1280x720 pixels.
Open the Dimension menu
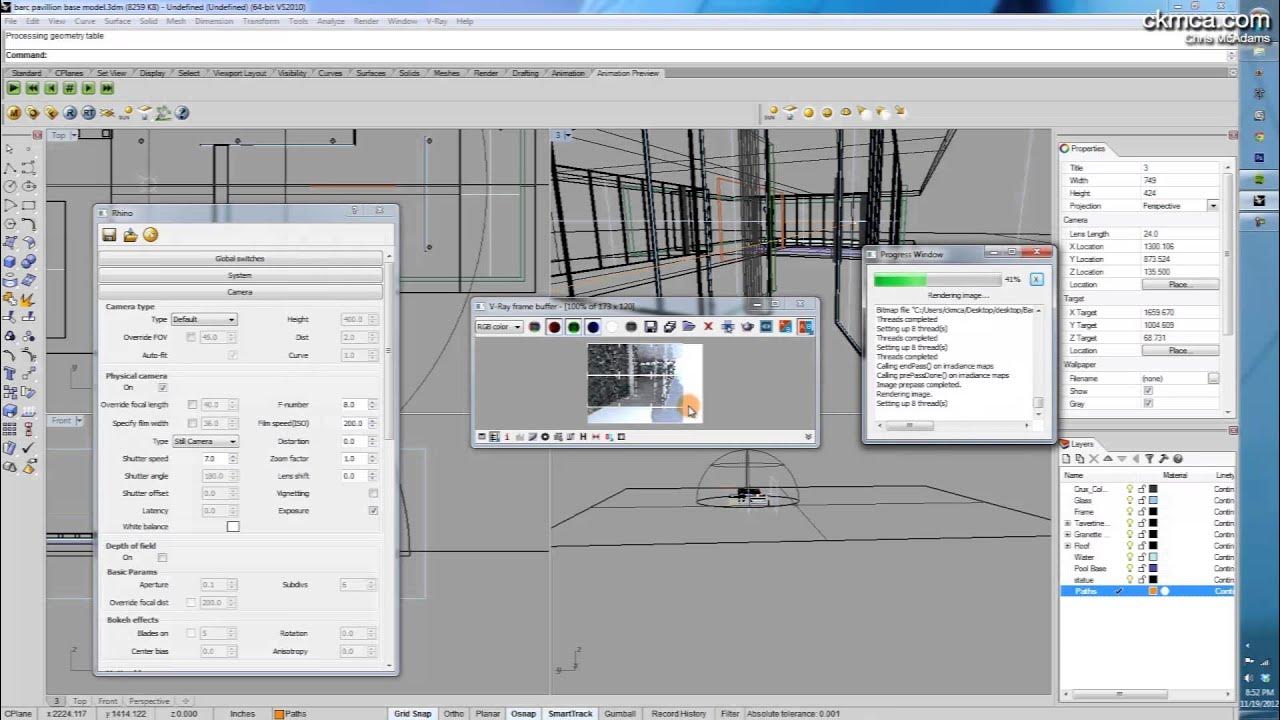(213, 21)
